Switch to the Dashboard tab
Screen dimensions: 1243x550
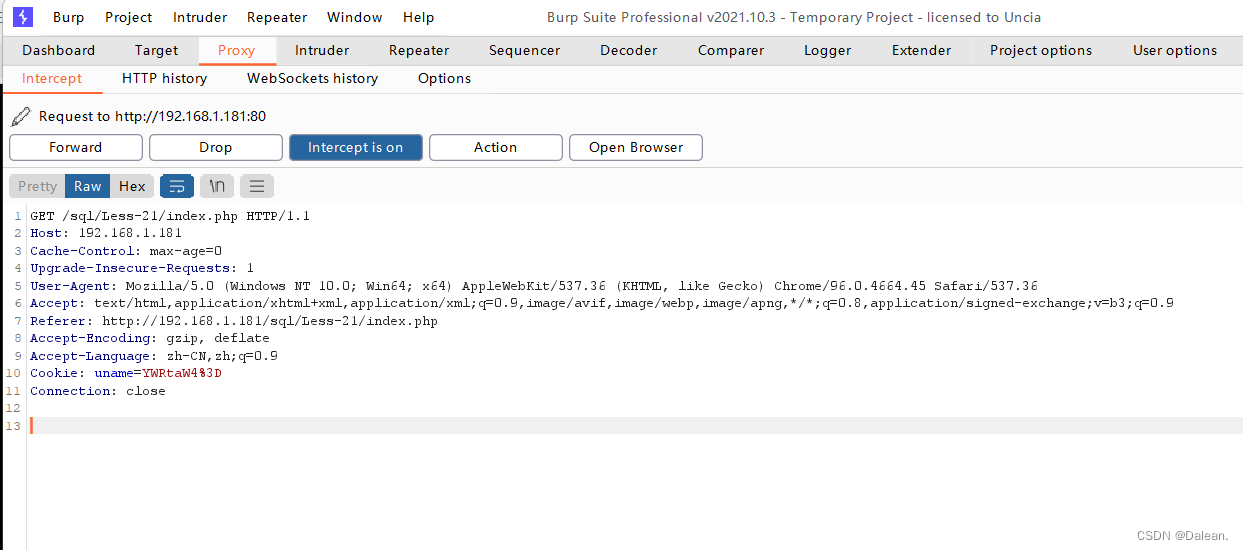point(59,50)
